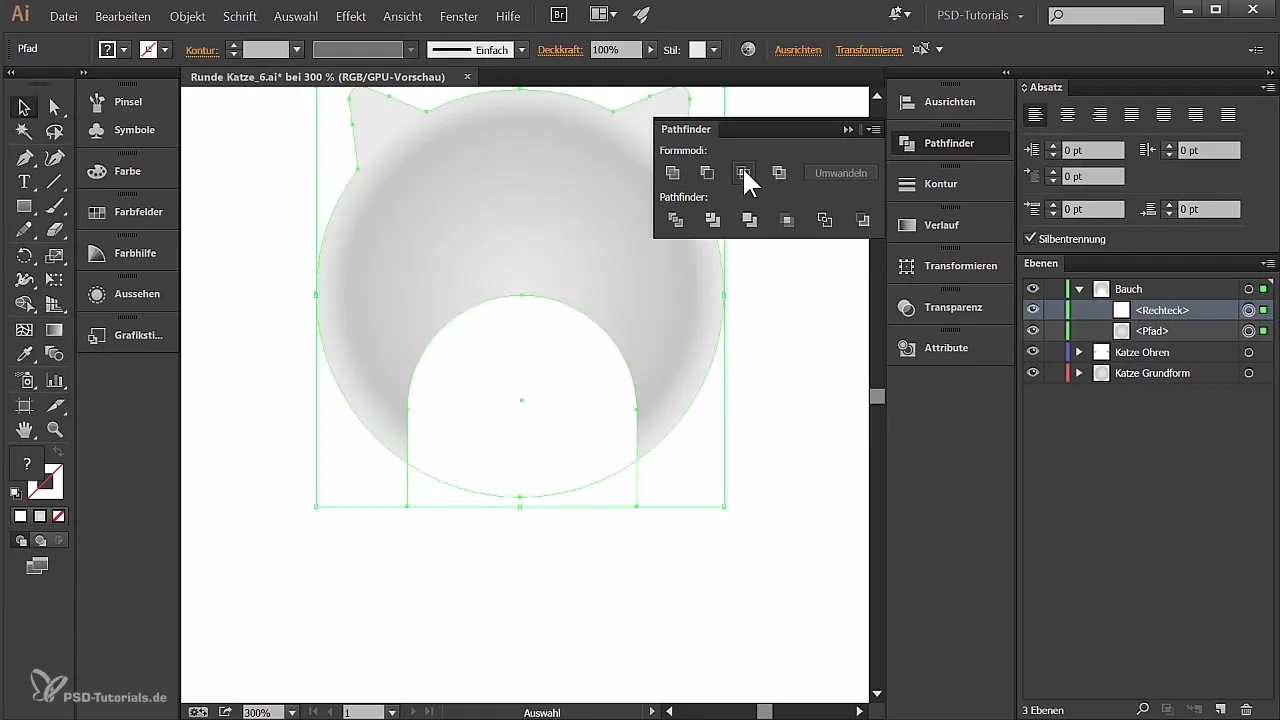Expand the Katze Ohren layer
This screenshot has width=1280, height=720.
tap(1079, 352)
